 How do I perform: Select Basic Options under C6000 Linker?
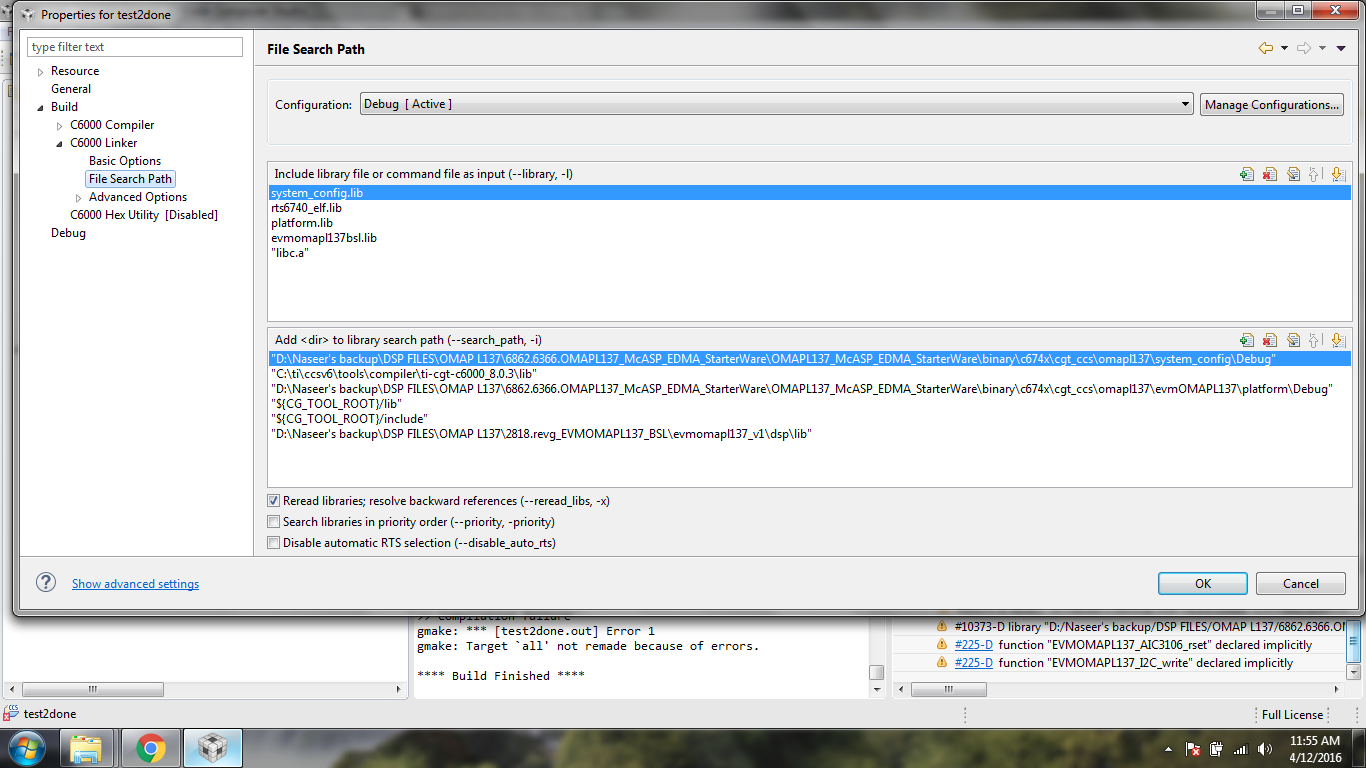pyautogui.click(x=125, y=161)
